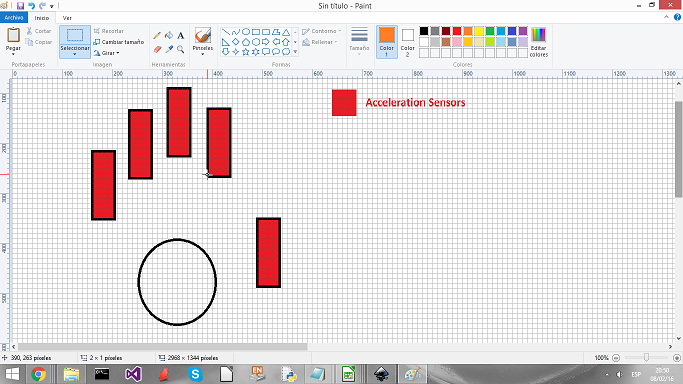Redo action via quick access toolbar
The height and width of the screenshot is (384, 683).
(42, 6)
